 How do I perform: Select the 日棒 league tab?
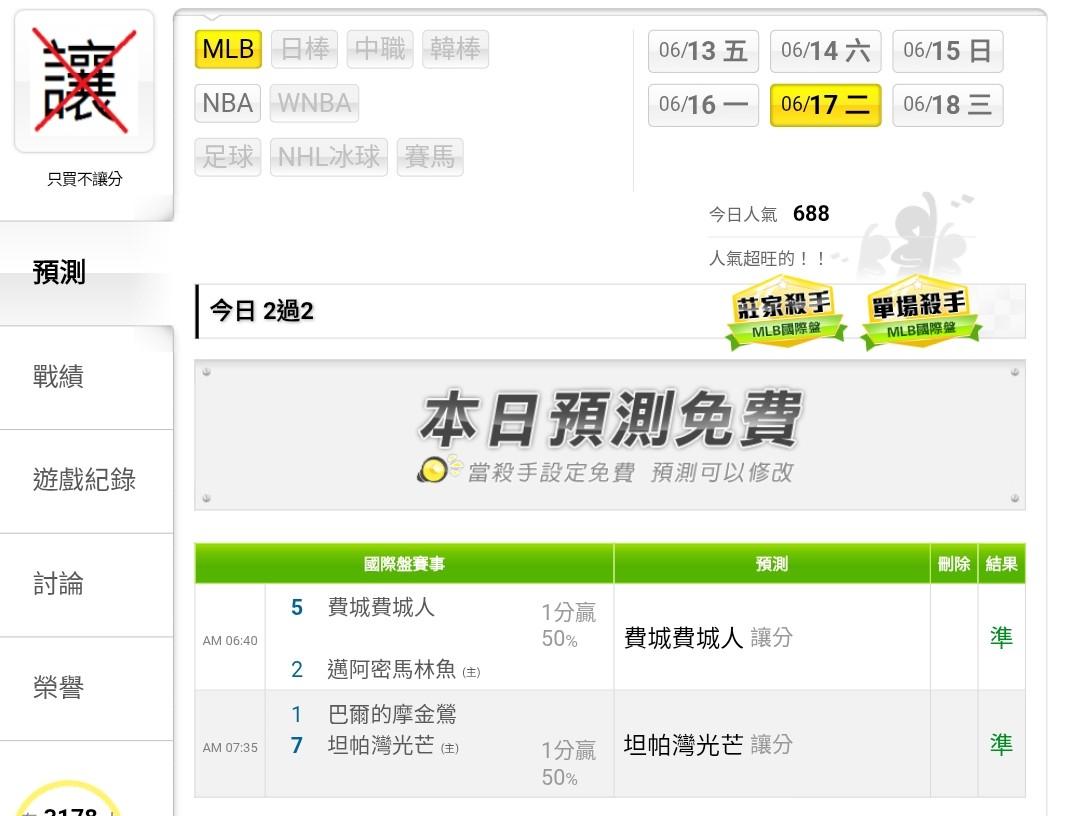pos(304,49)
